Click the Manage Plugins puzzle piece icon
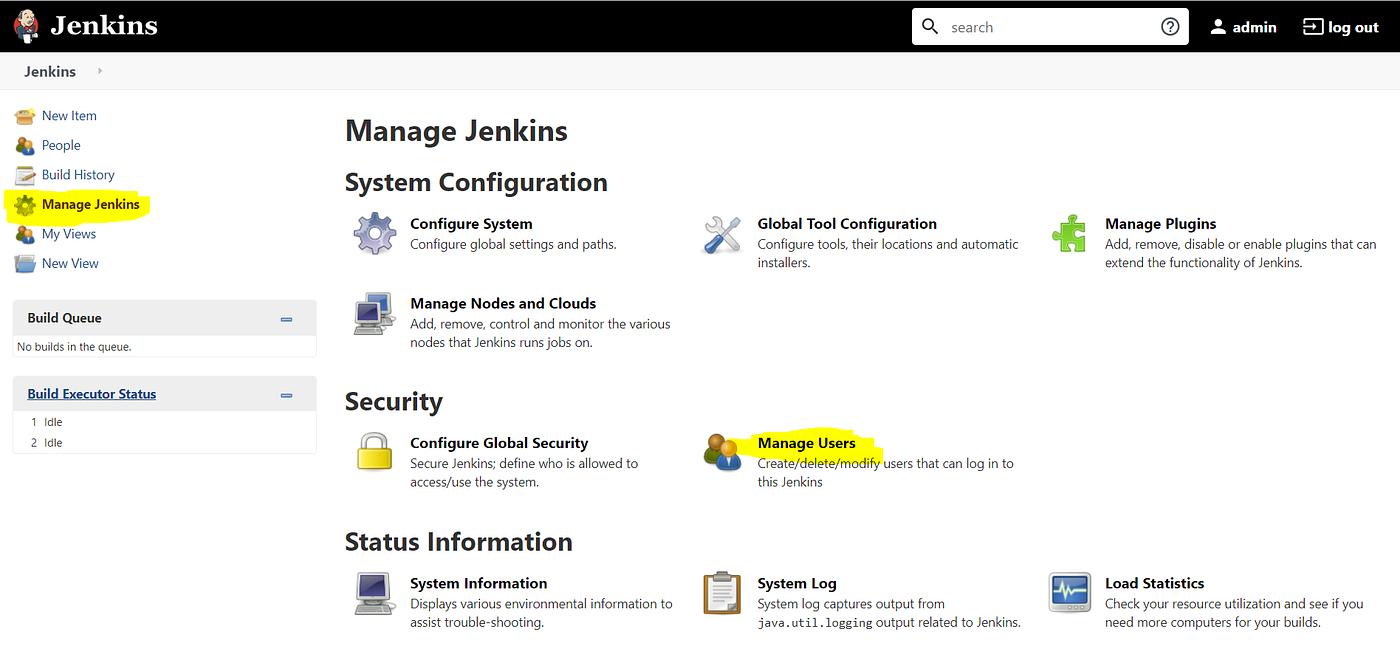Image resolution: width=1400 pixels, height=654 pixels. 1069,233
